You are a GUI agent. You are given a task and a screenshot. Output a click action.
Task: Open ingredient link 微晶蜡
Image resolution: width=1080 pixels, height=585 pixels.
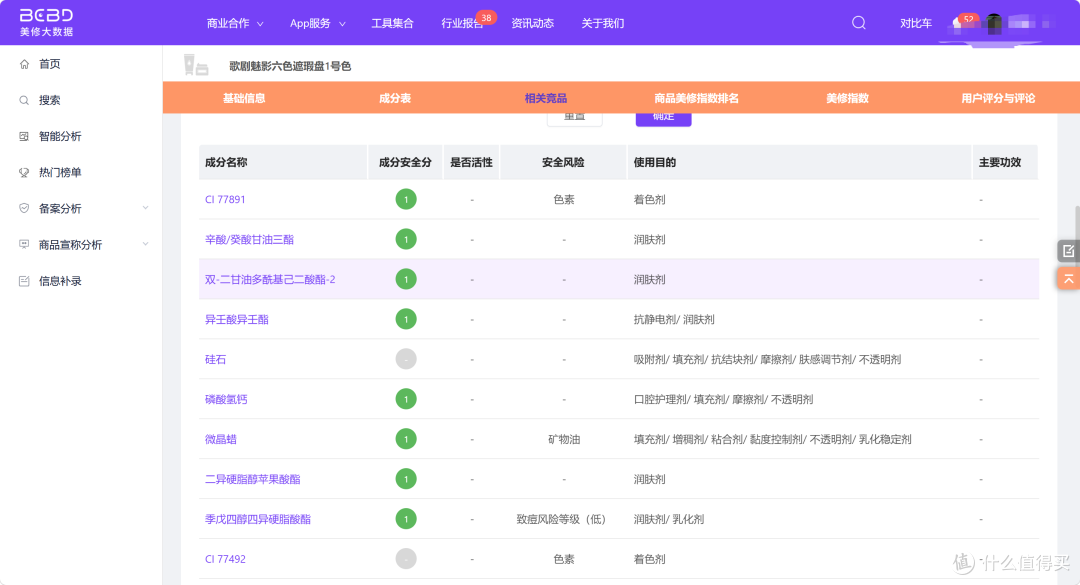click(x=220, y=439)
